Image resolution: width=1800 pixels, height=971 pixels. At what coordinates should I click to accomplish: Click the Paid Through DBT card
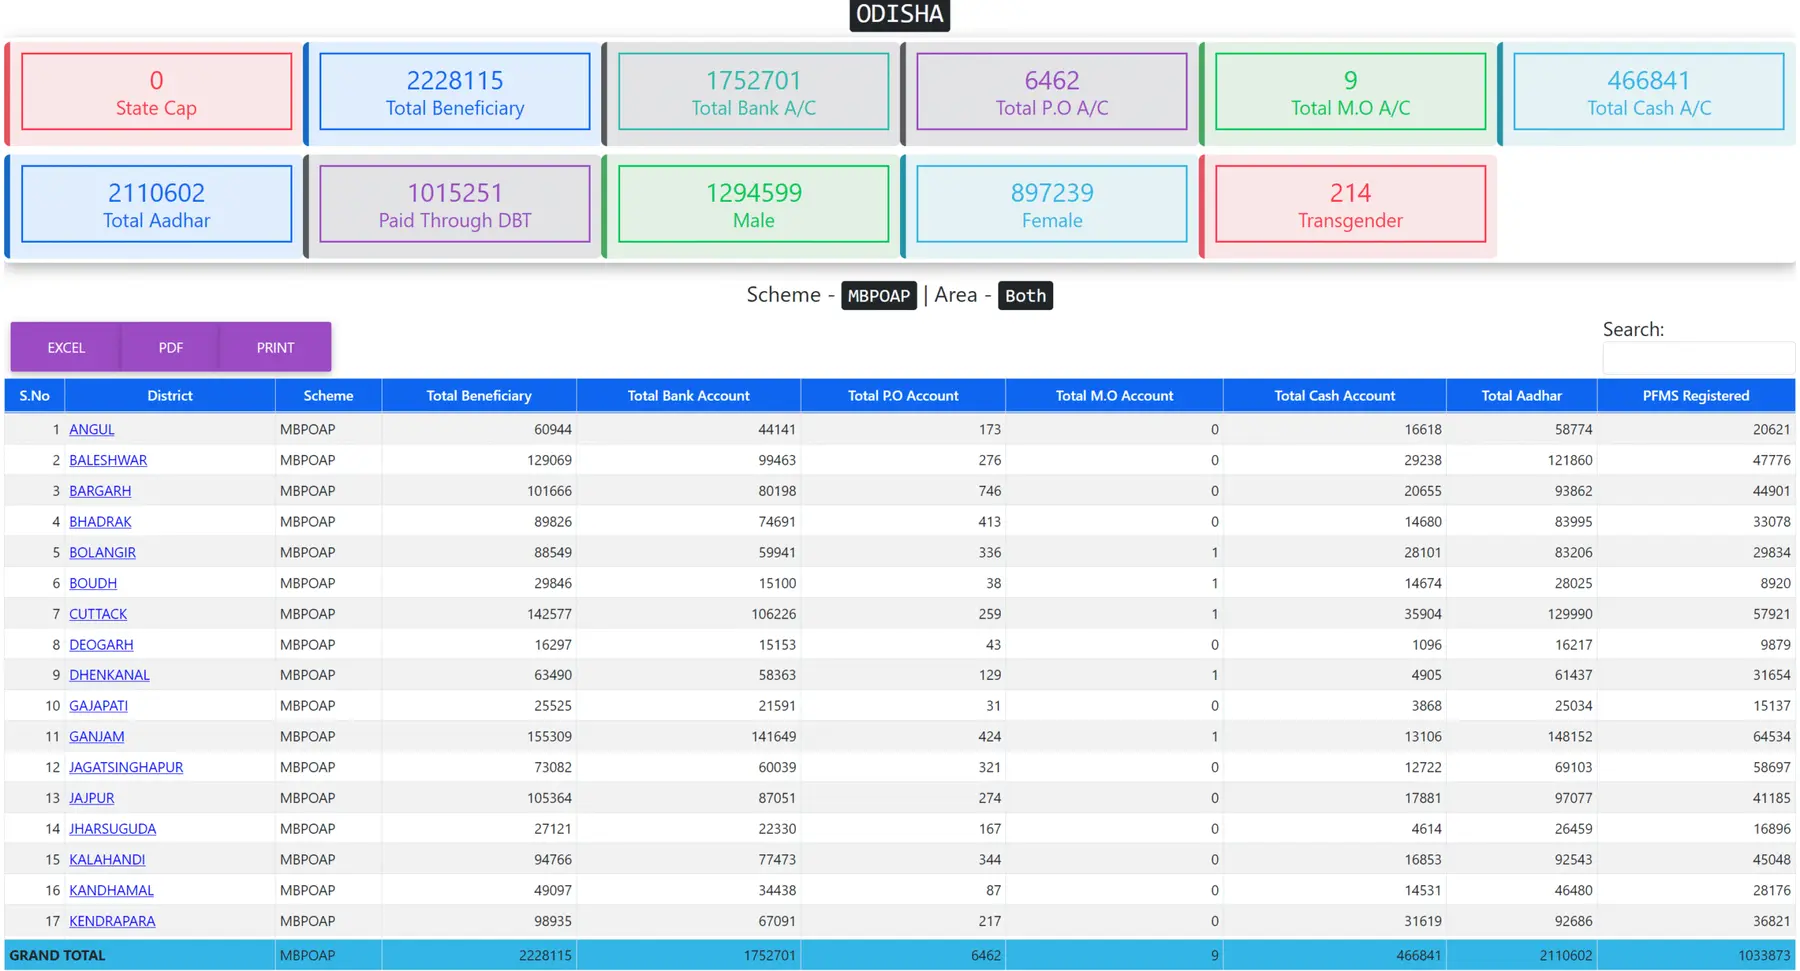[x=453, y=204]
